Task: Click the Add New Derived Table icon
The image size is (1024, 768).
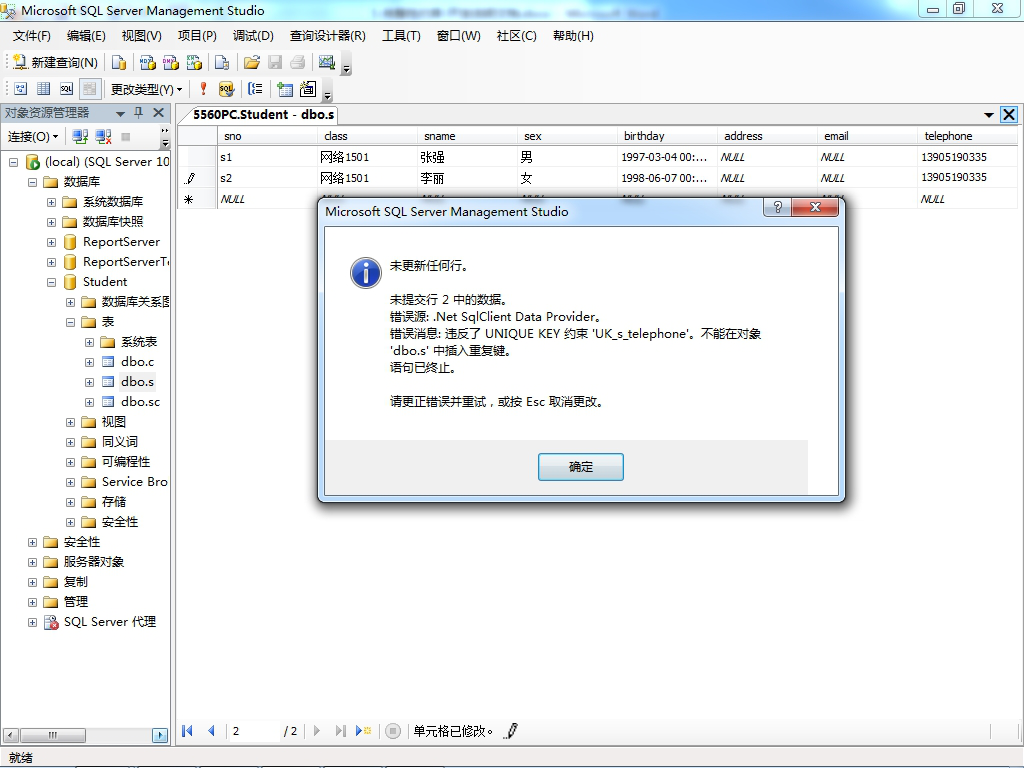Action: tap(308, 89)
